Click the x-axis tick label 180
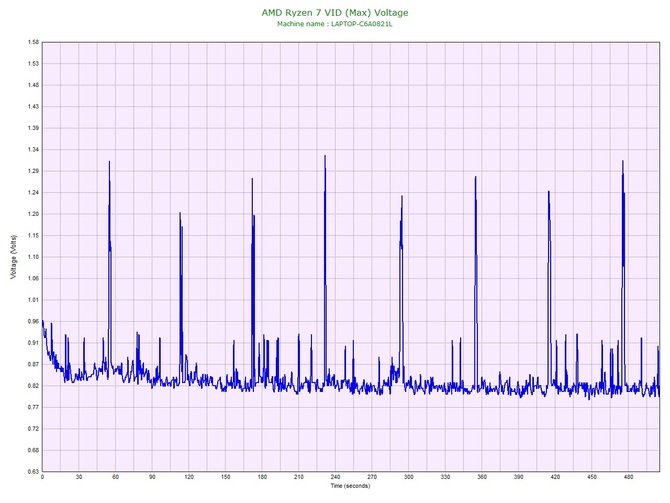 pos(262,477)
